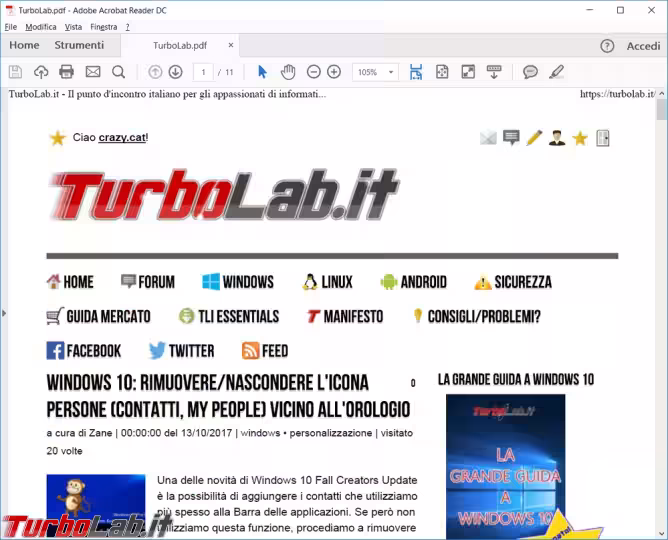Click the fit width scrolling icon
668x540 pixels.
click(x=416, y=72)
